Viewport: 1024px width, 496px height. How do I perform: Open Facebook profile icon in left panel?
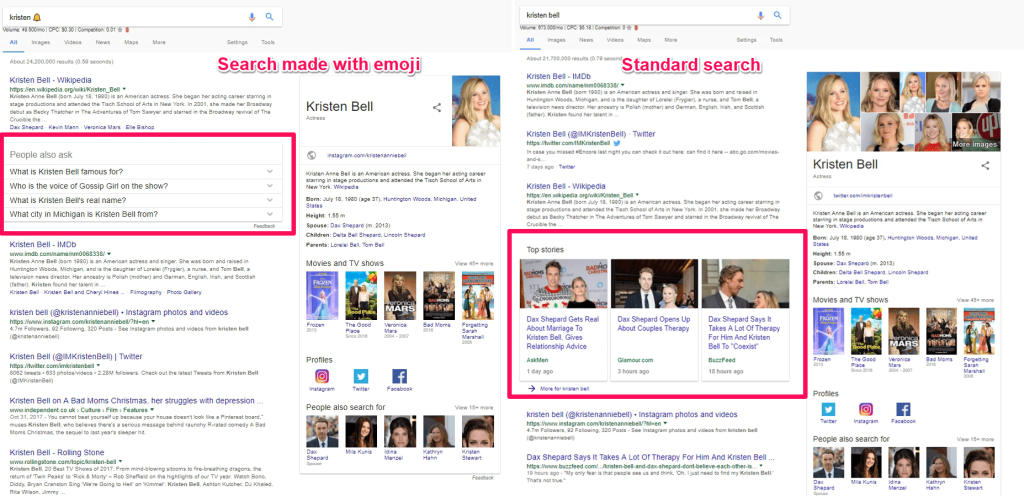point(399,376)
